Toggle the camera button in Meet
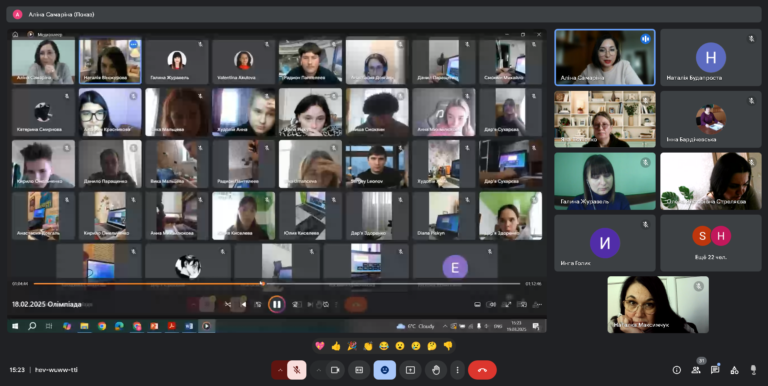 coord(335,370)
